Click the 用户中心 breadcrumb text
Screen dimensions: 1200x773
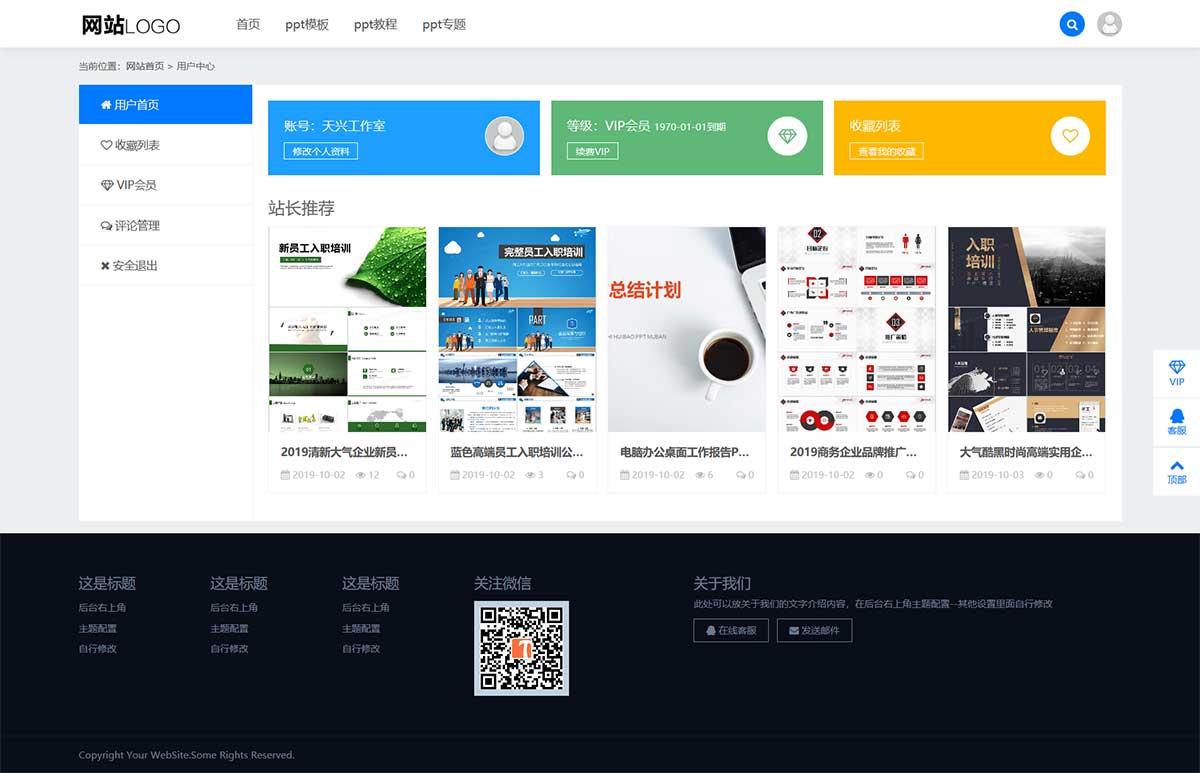196,66
